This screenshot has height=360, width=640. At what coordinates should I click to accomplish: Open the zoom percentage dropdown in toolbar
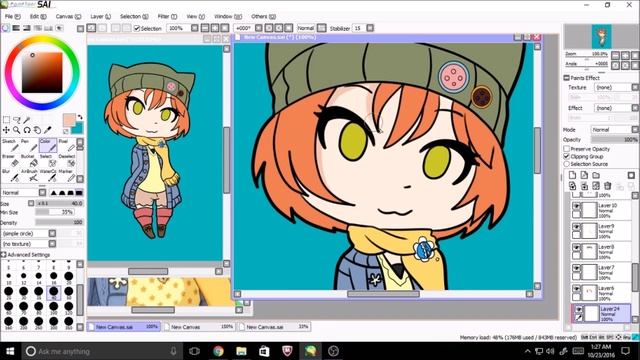[195, 28]
